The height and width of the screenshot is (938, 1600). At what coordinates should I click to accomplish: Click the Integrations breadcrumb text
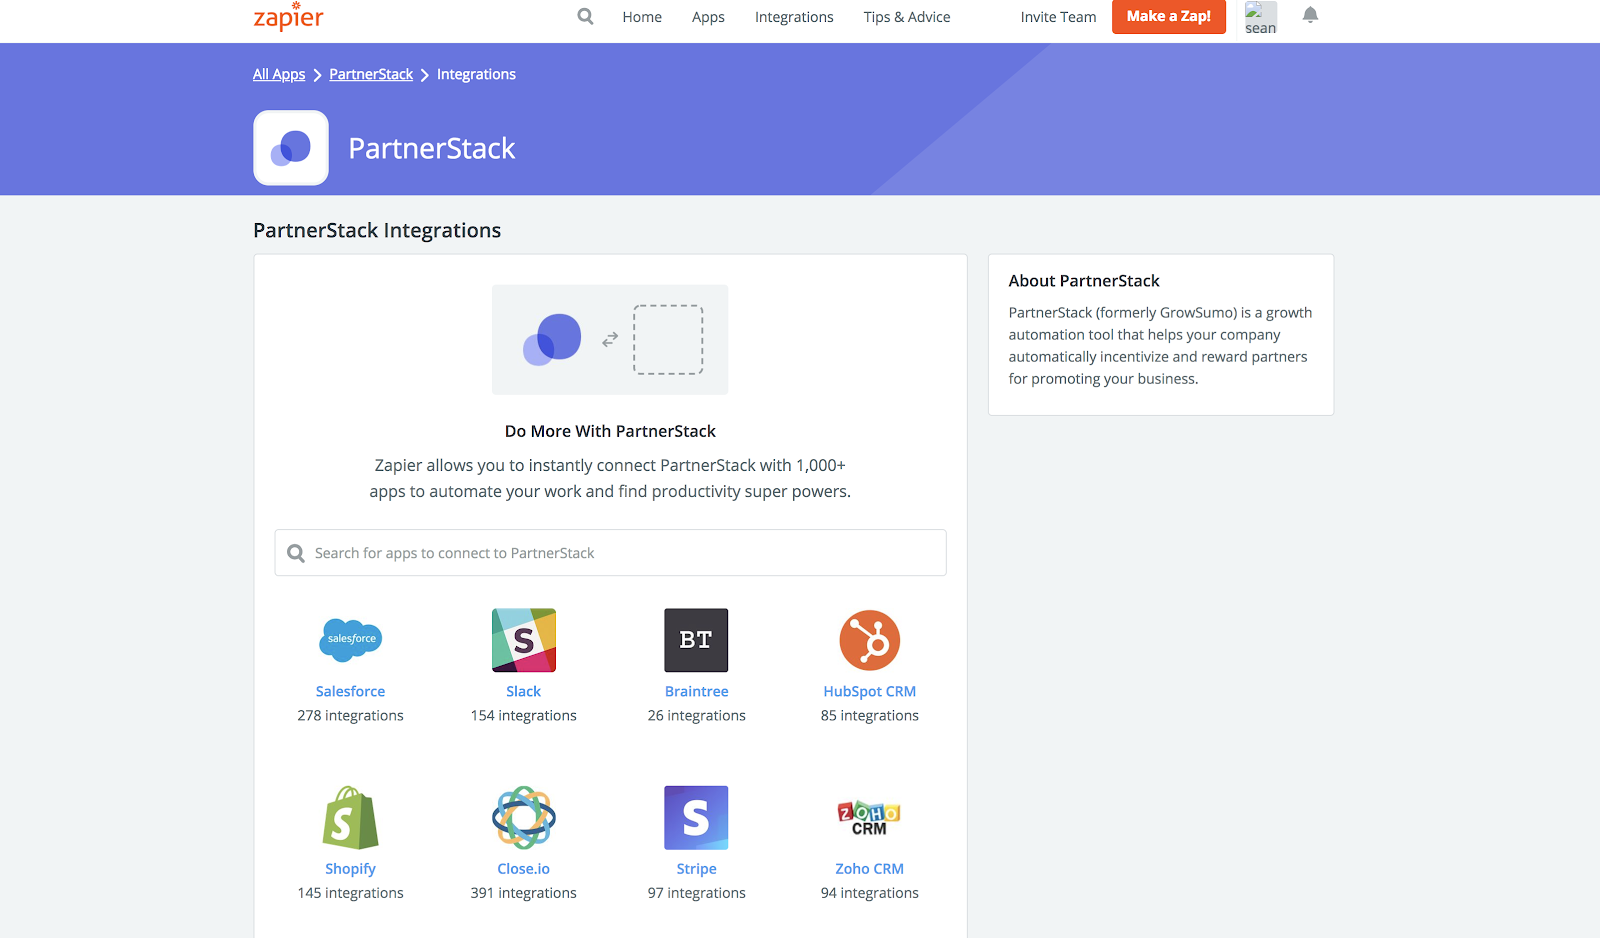(x=476, y=74)
